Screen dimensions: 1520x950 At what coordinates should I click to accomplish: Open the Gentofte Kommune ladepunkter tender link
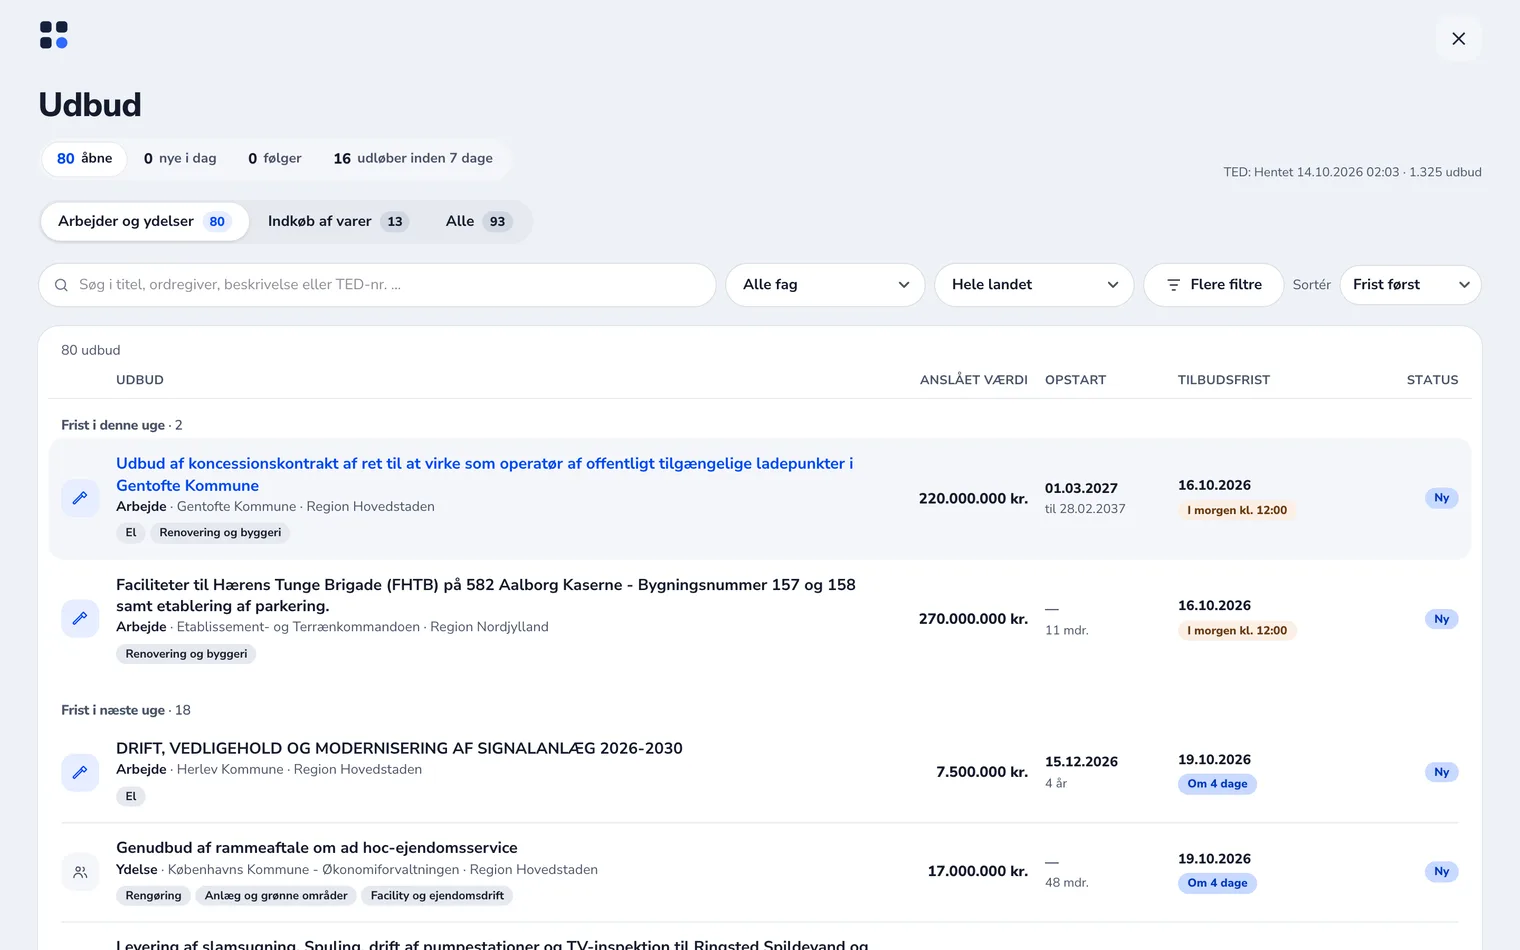485,474
